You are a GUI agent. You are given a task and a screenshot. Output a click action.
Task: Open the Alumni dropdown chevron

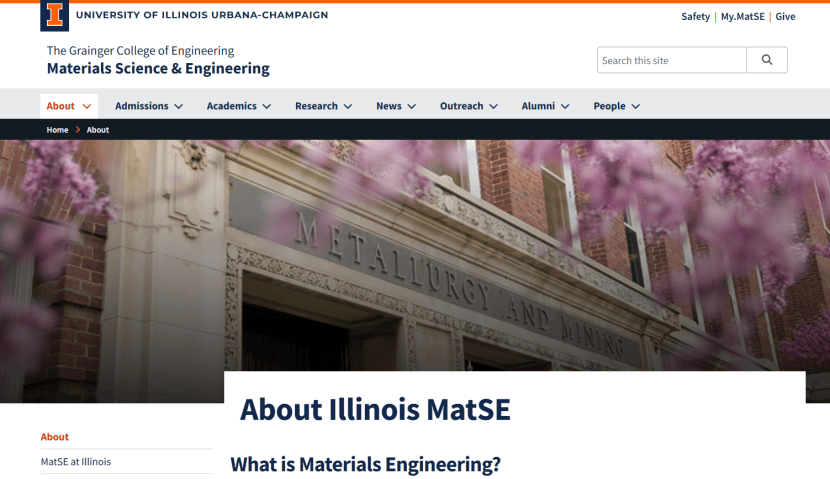pyautogui.click(x=565, y=106)
